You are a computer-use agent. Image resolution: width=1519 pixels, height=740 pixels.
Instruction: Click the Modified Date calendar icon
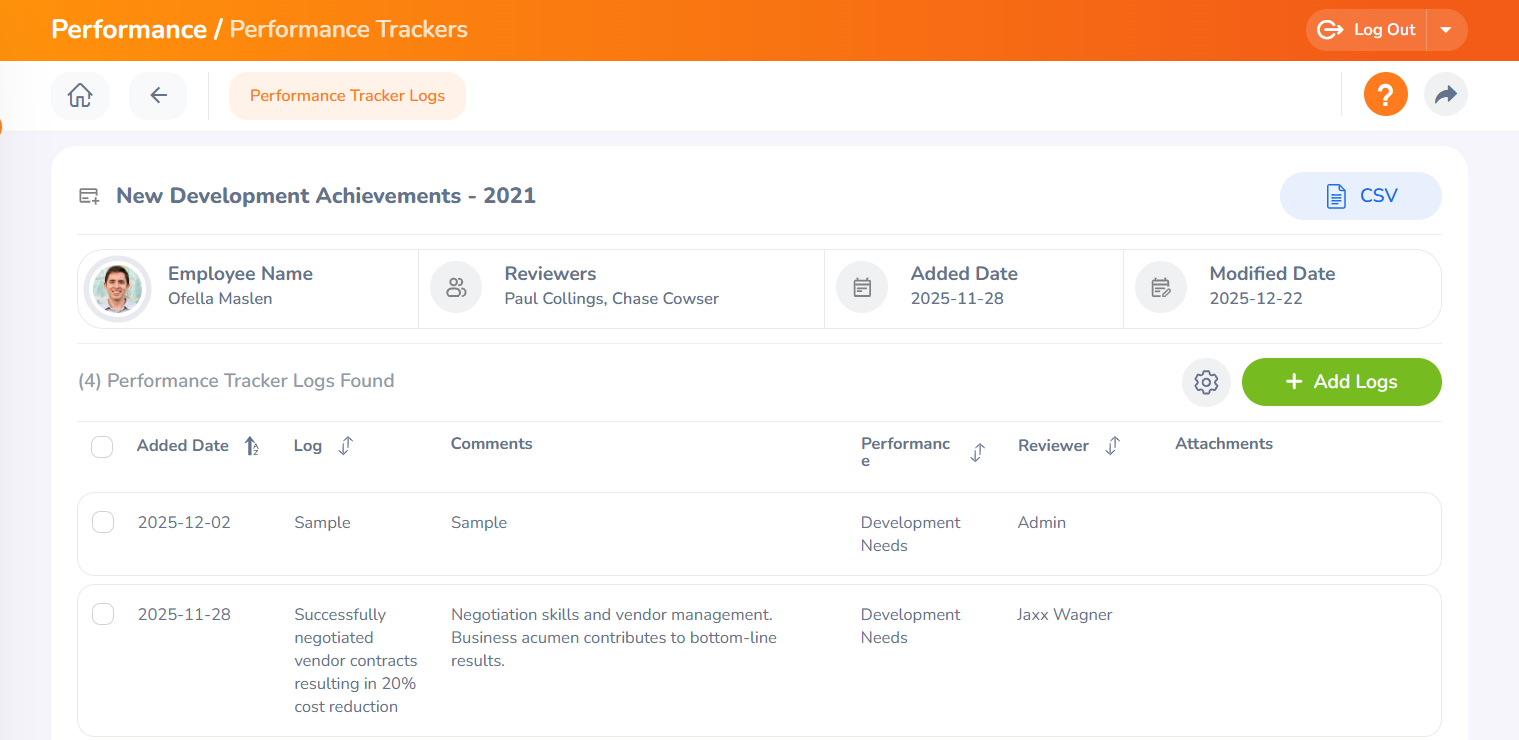point(1160,288)
